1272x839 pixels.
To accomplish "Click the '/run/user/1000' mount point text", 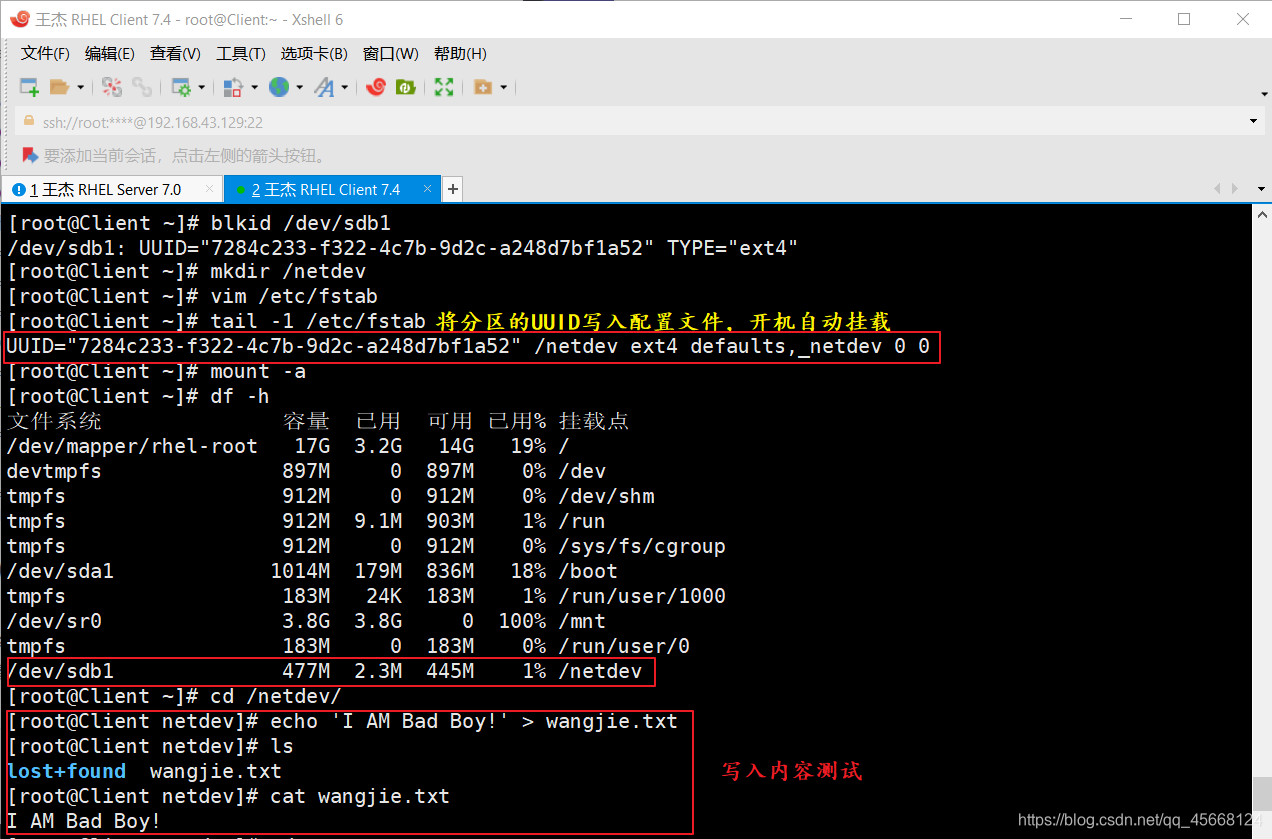I will (642, 596).
